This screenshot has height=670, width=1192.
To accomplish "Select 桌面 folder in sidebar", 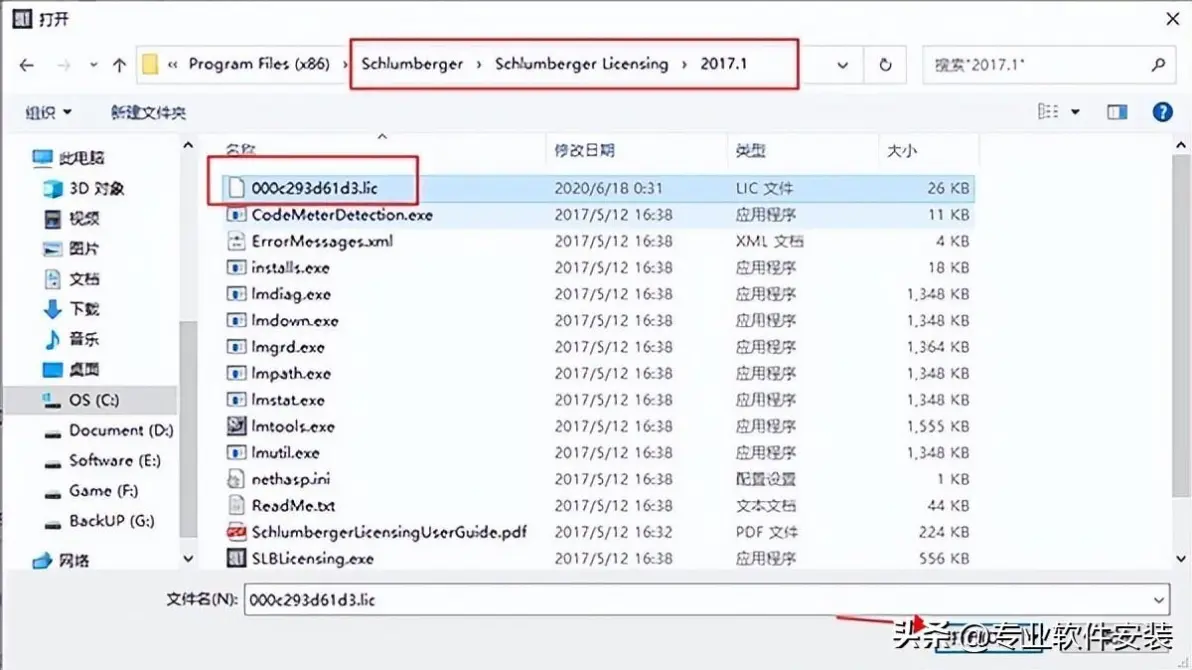I will click(x=71, y=370).
